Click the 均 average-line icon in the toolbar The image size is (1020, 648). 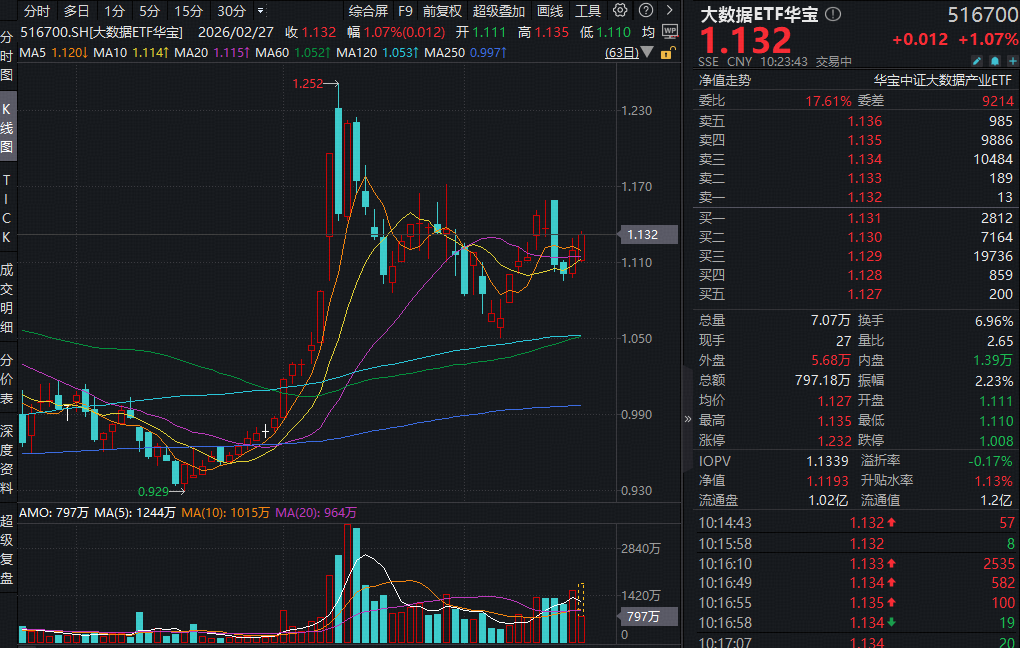click(x=648, y=30)
